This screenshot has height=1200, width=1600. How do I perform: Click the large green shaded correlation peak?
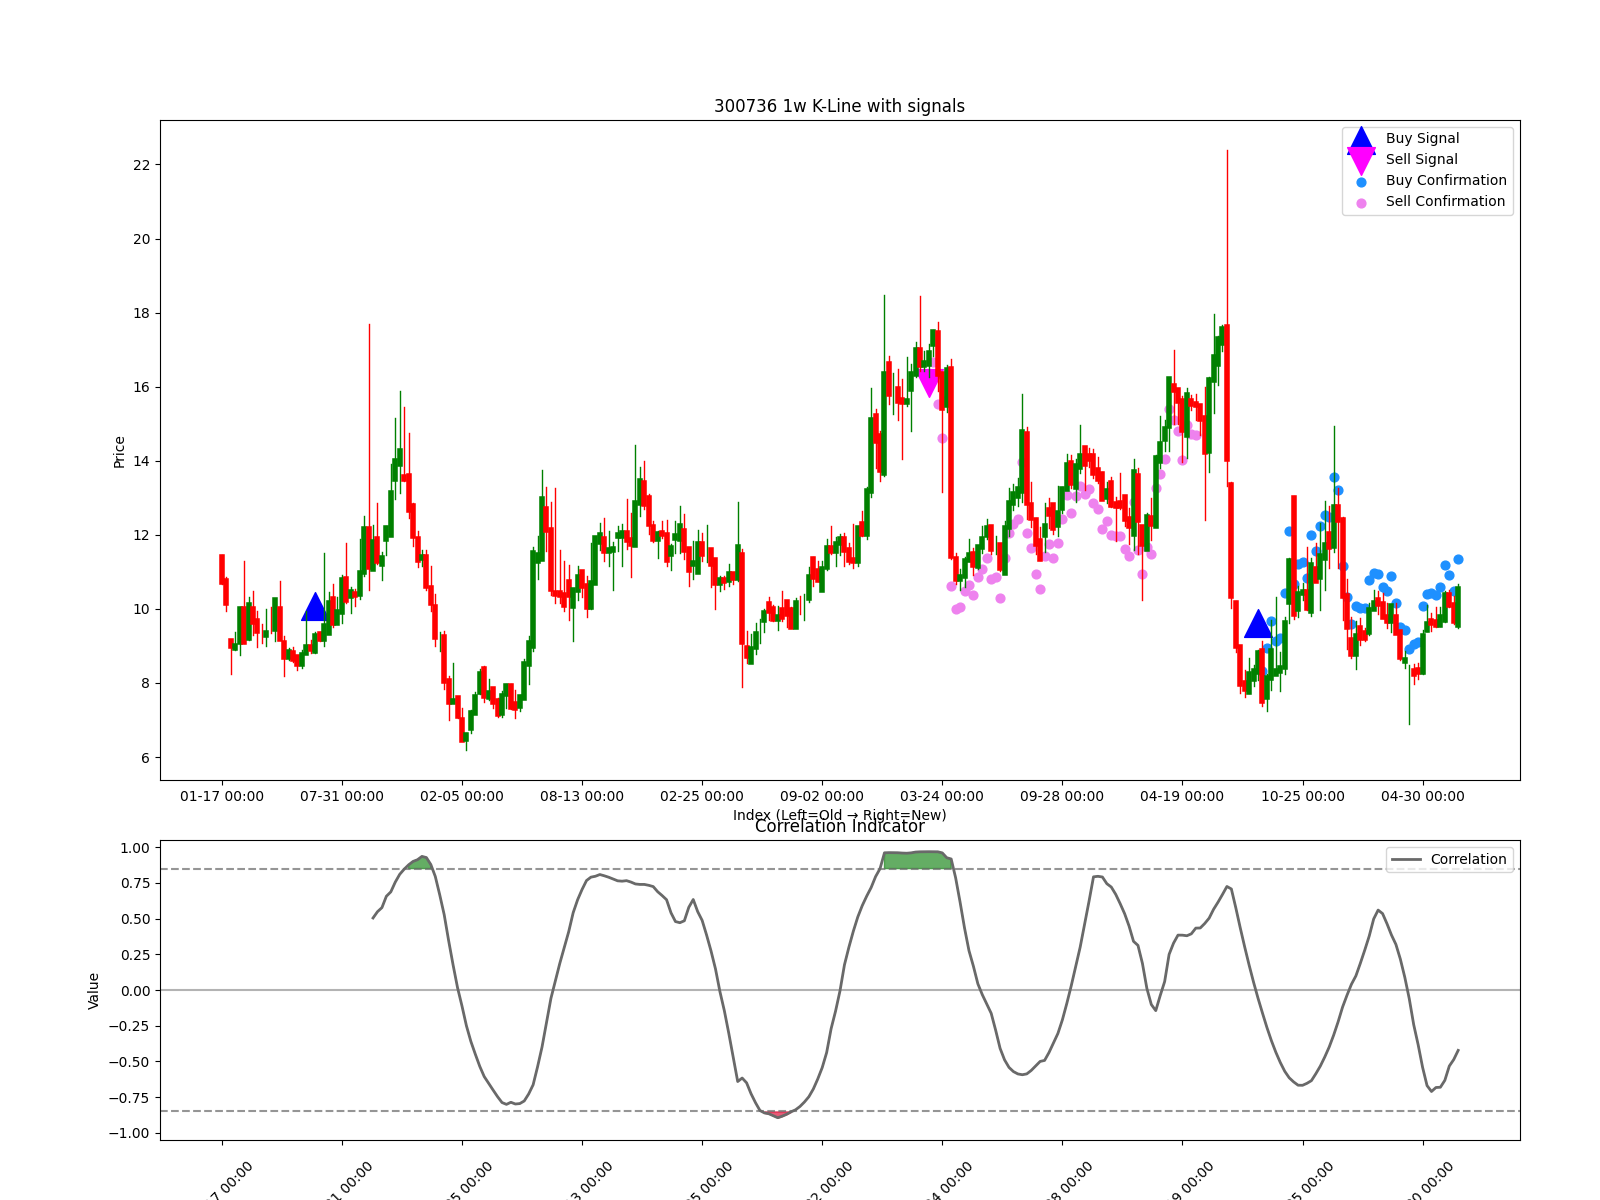point(918,860)
